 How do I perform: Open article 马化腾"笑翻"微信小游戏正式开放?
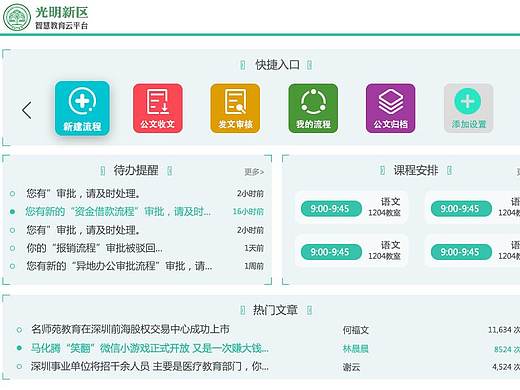click(x=150, y=348)
